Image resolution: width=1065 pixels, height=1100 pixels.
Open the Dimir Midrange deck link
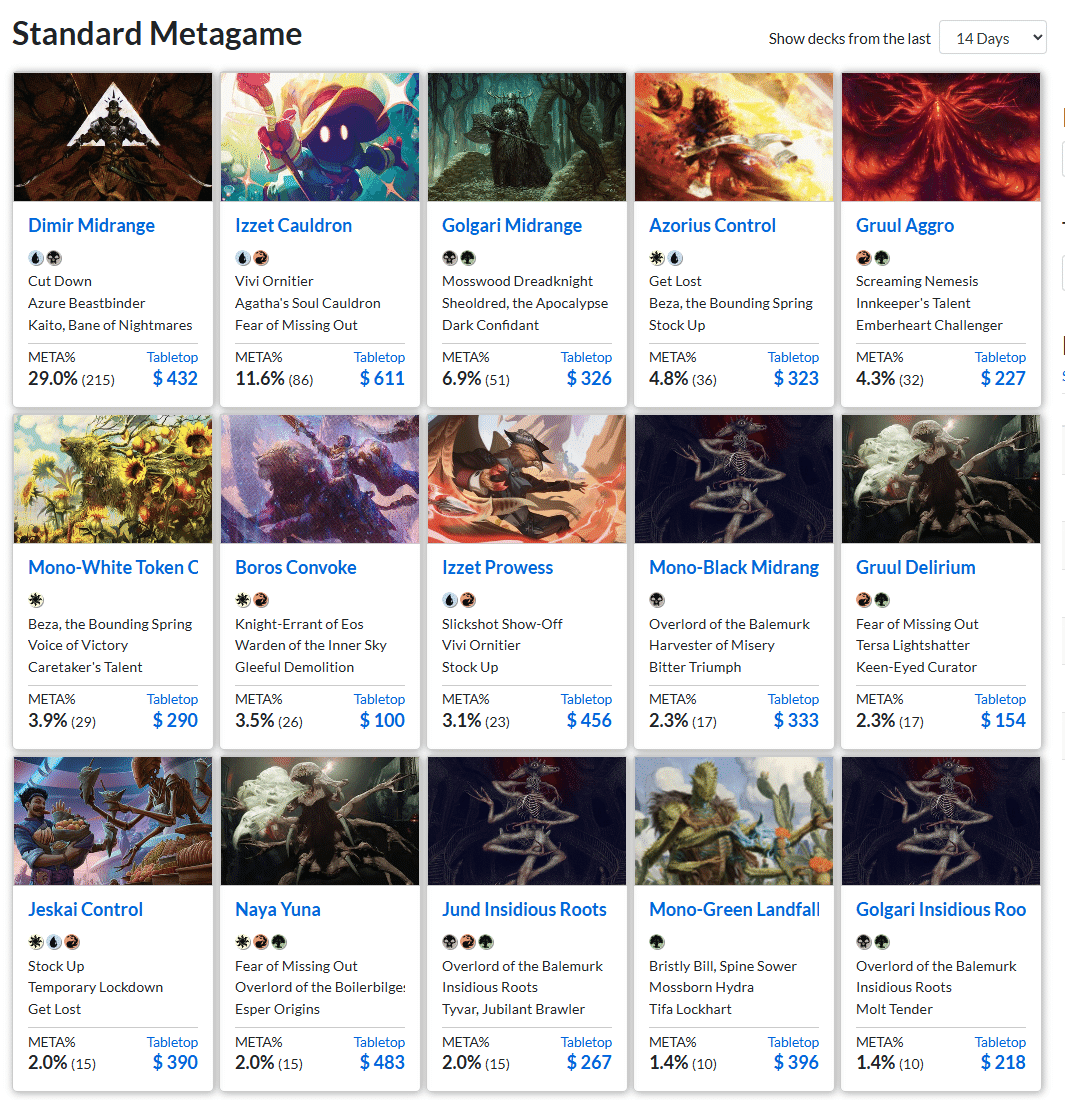[x=91, y=225]
